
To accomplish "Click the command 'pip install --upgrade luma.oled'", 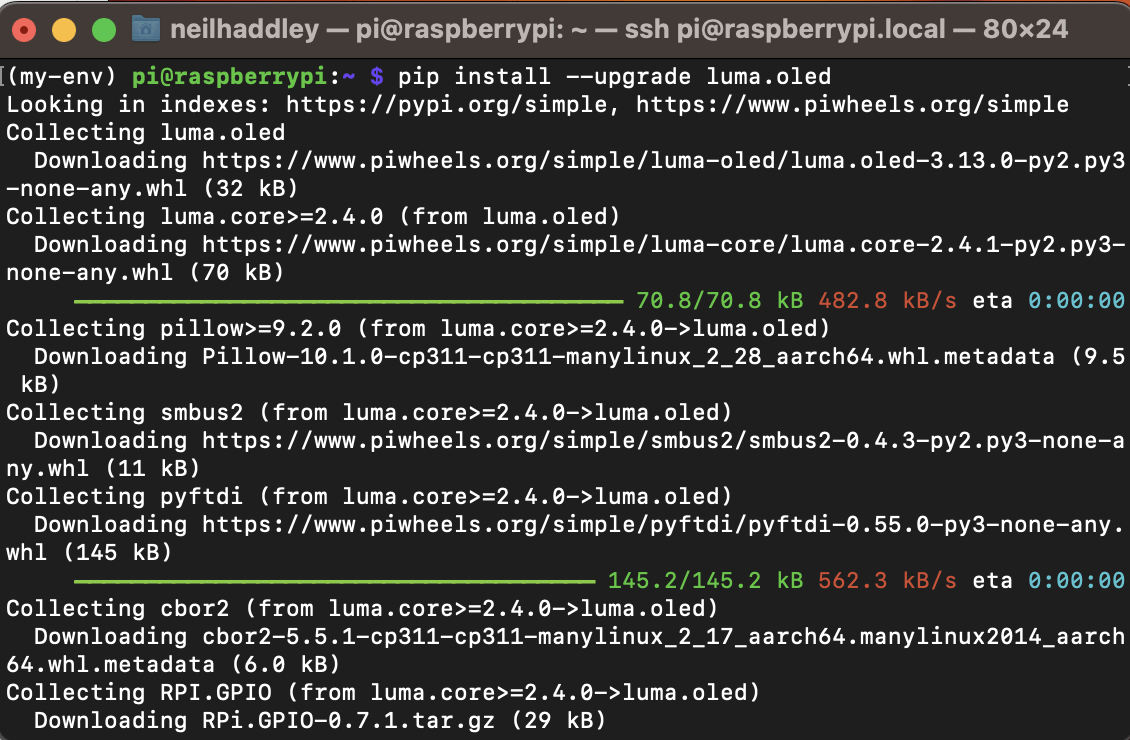I will click(614, 76).
